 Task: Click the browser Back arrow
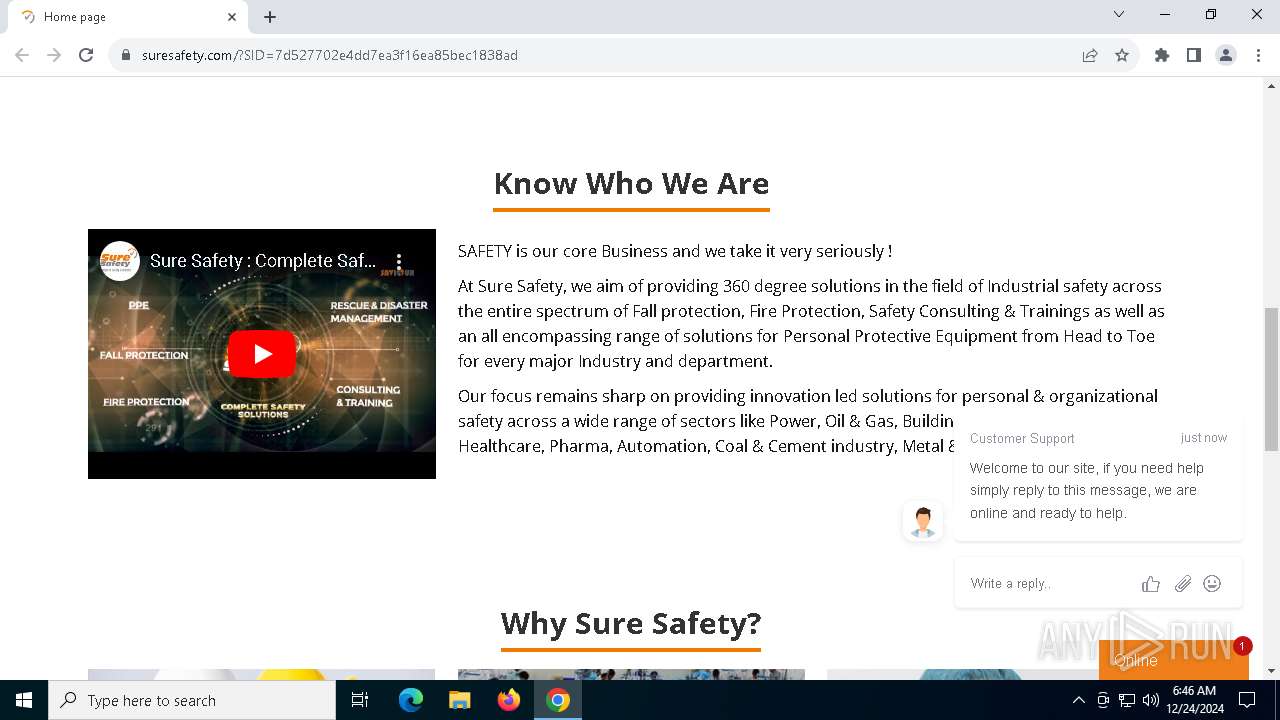22,55
